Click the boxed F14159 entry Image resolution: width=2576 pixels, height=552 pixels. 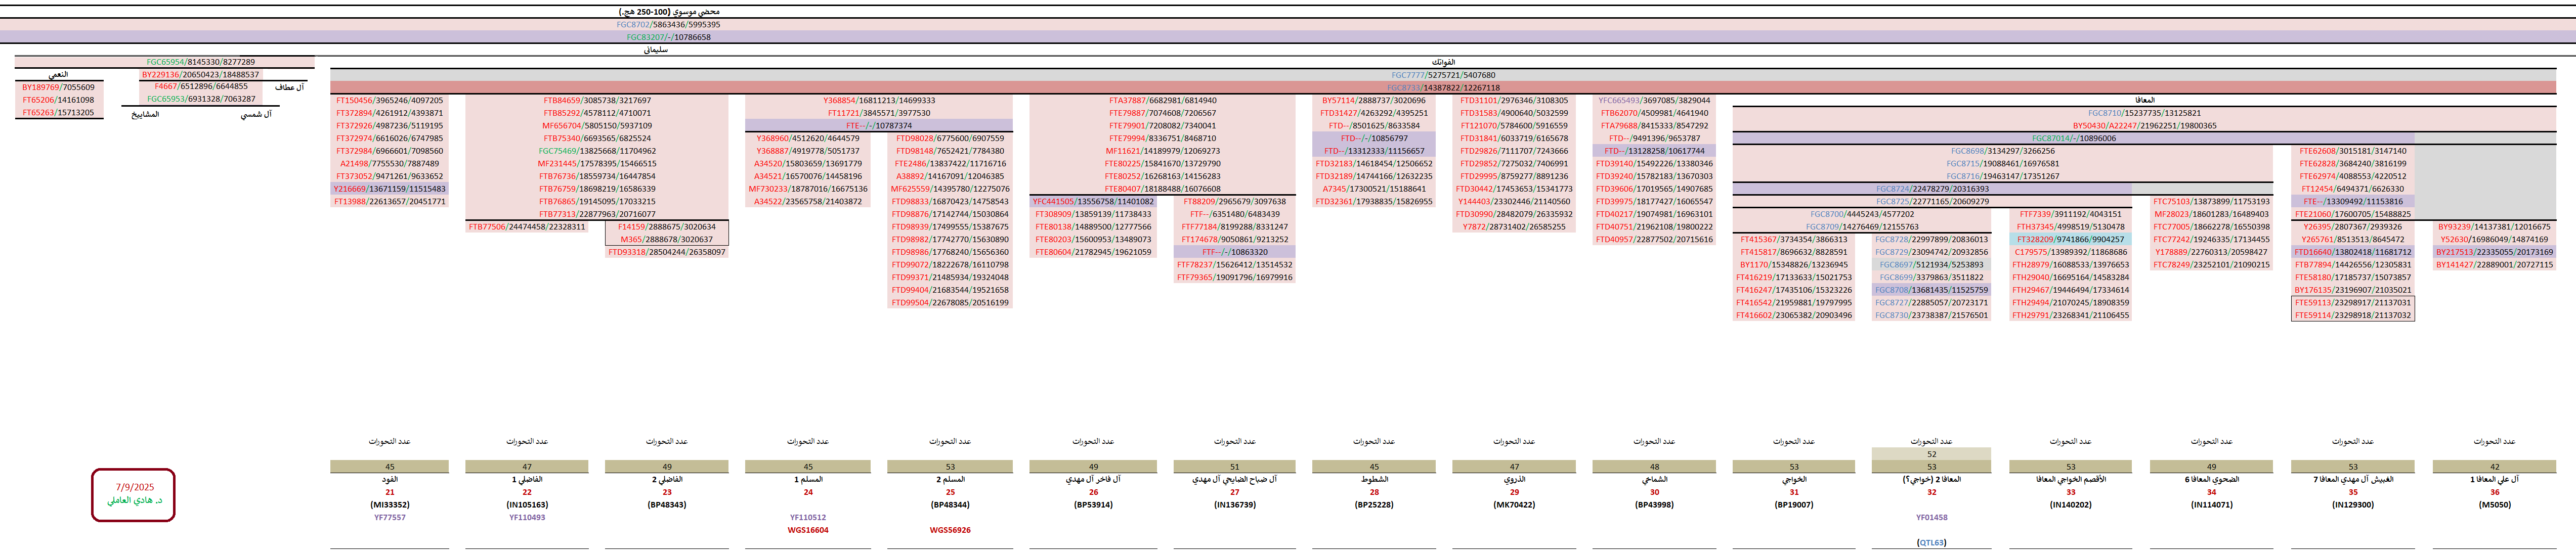[x=666, y=227]
